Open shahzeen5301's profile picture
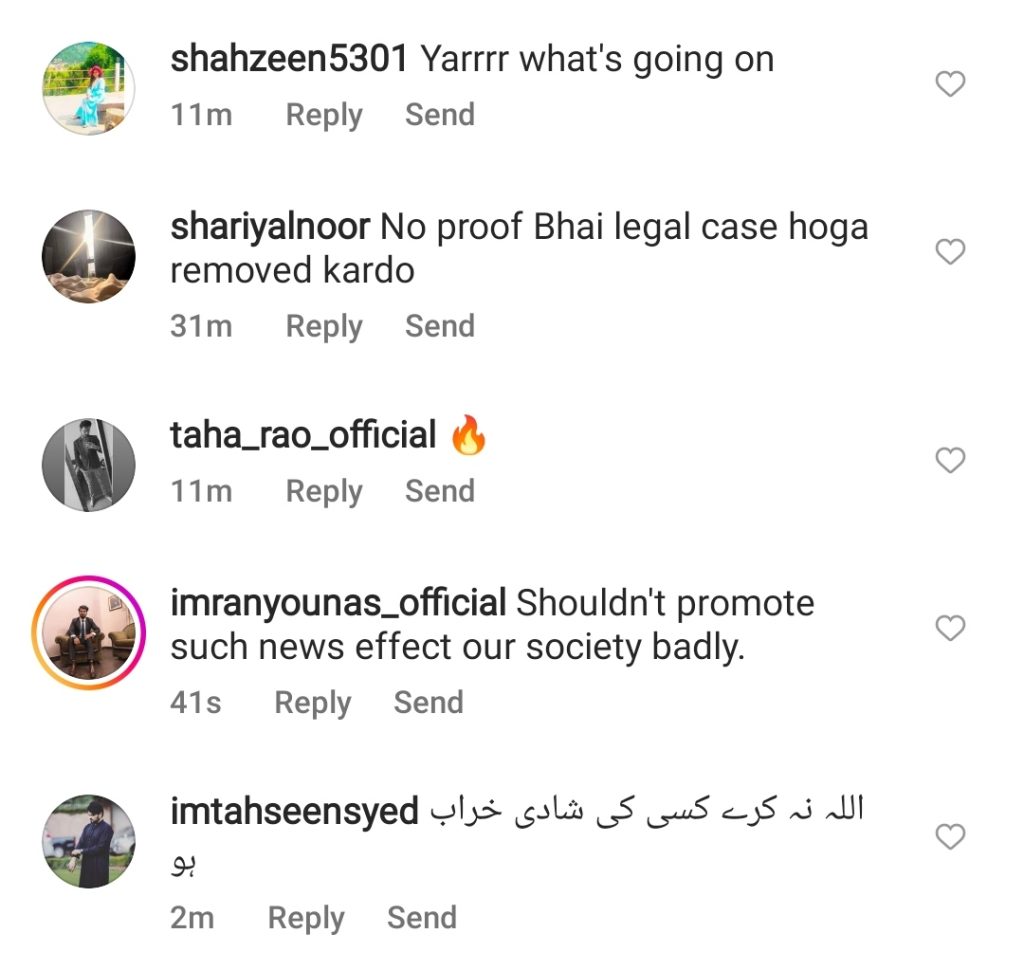1024x970 pixels. 89,88
